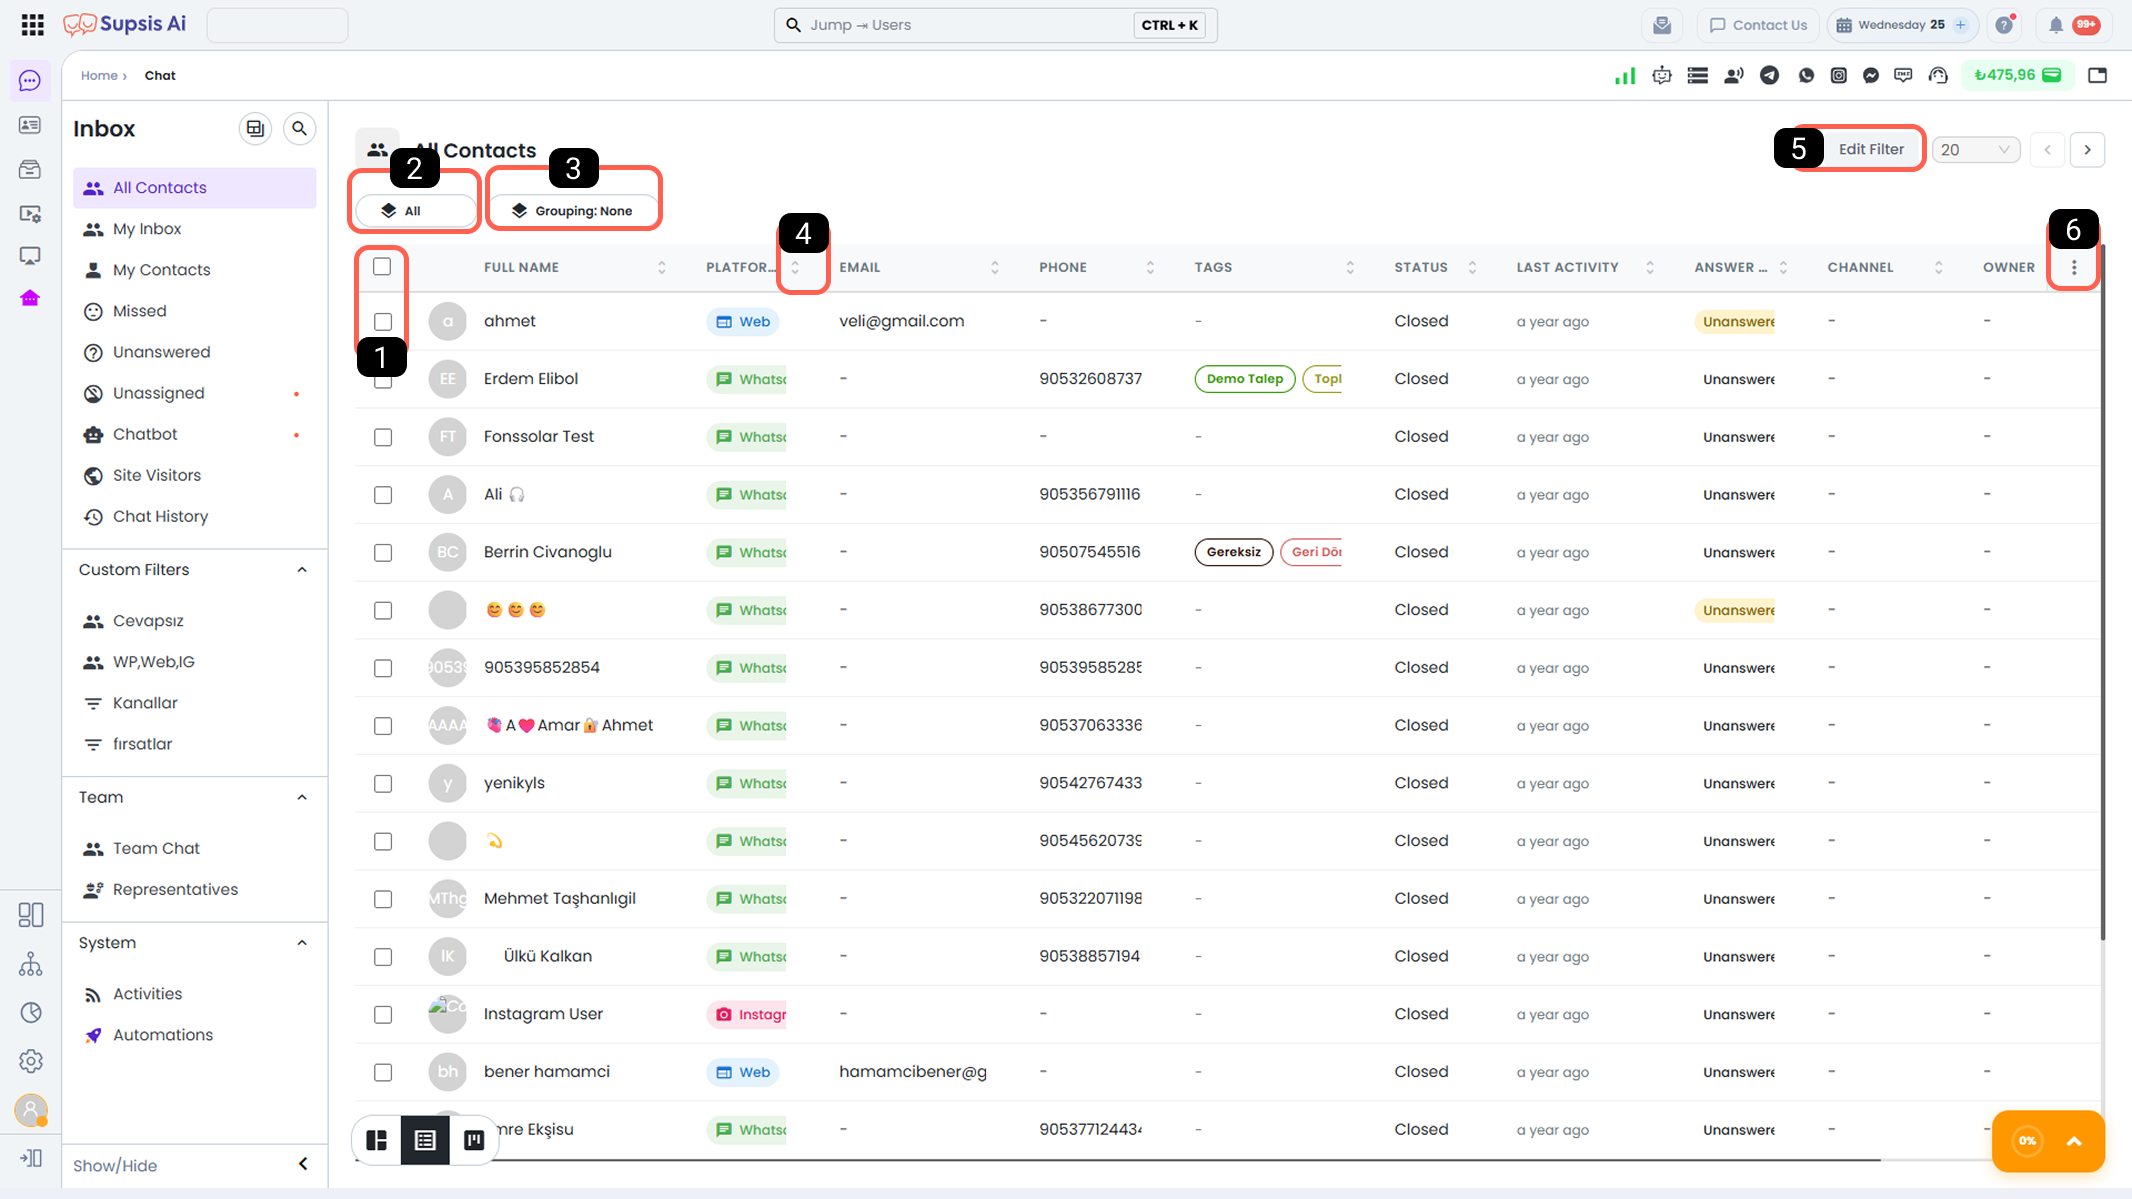This screenshot has width=2132, height=1199.
Task: Open the page size 20 dropdown
Action: pos(1976,149)
